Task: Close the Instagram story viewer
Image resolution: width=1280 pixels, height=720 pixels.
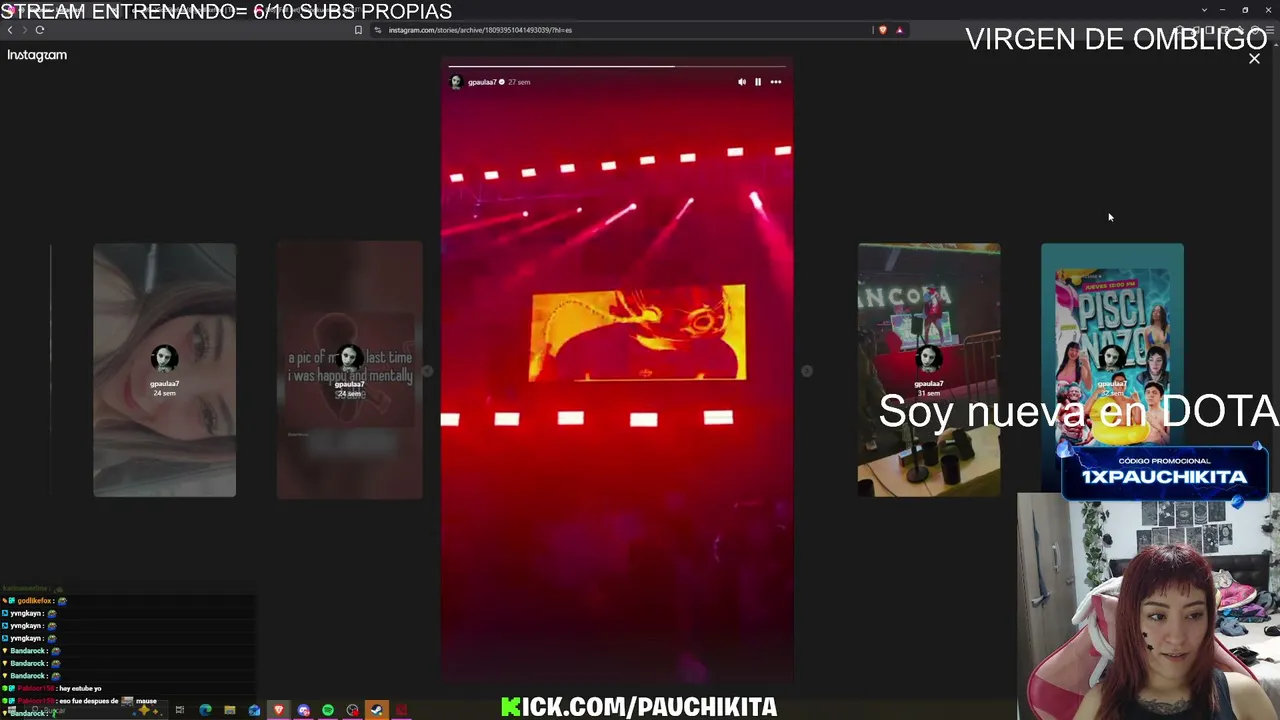Action: (1254, 59)
